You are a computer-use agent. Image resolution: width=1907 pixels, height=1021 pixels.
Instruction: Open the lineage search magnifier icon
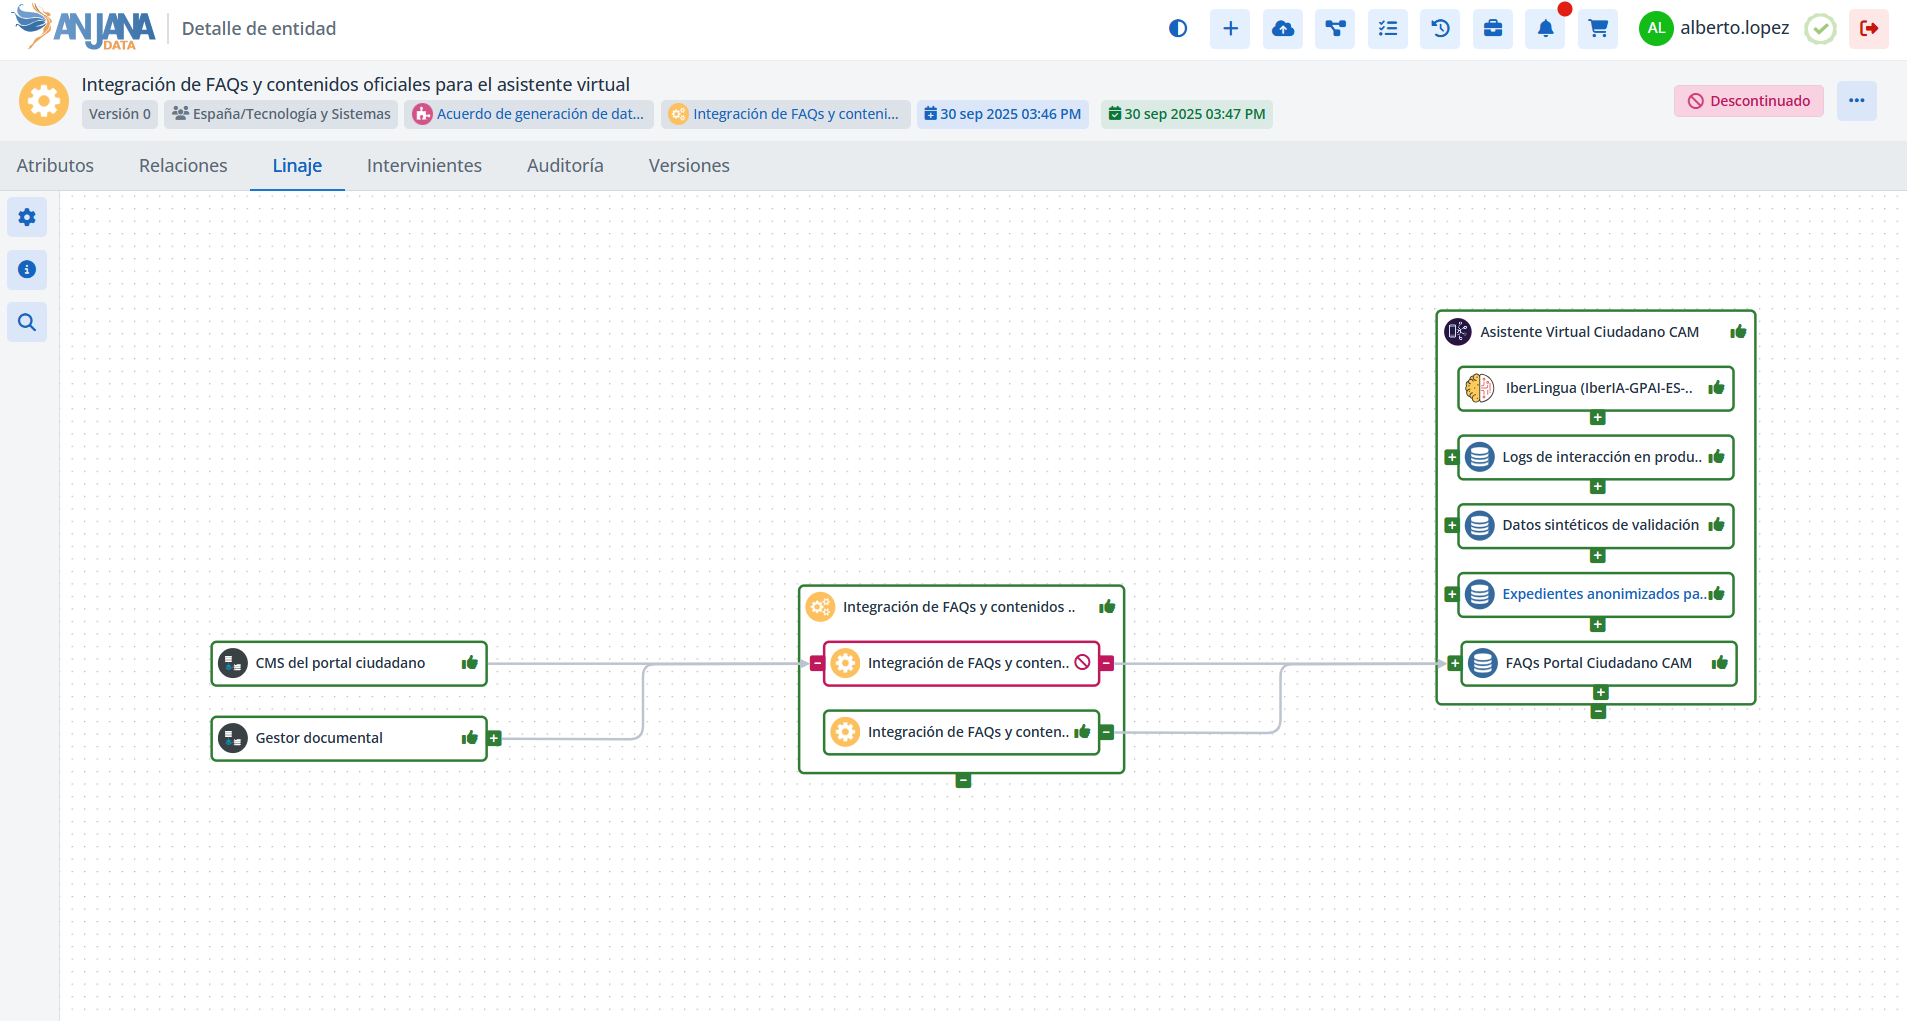[x=27, y=322]
